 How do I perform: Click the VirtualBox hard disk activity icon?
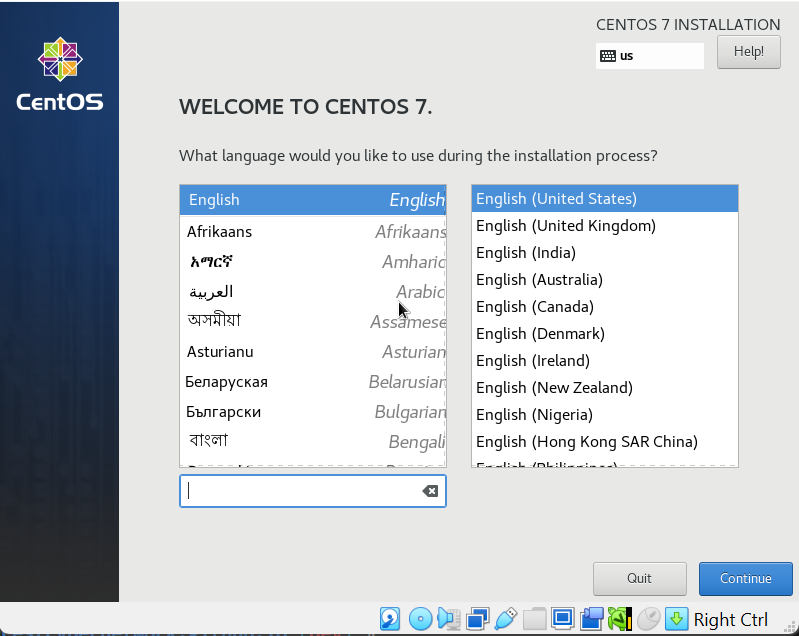(390, 619)
